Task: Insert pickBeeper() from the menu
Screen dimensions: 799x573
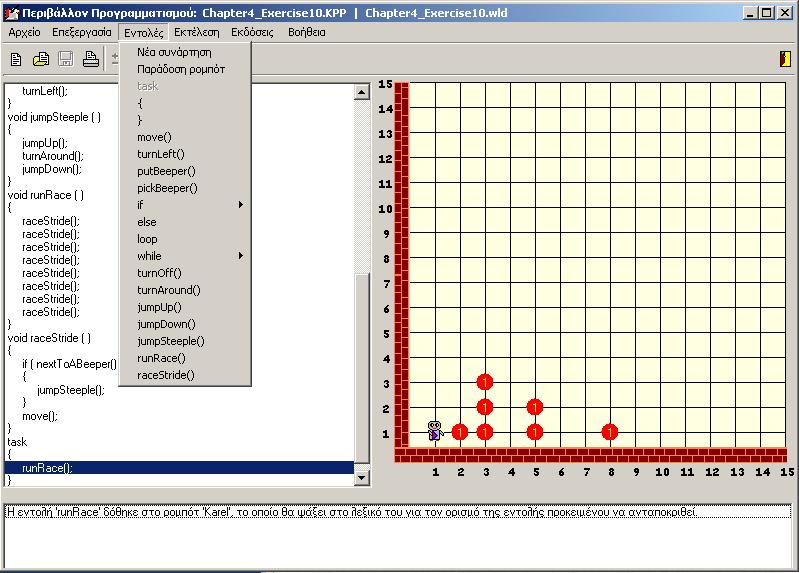Action: [185, 188]
